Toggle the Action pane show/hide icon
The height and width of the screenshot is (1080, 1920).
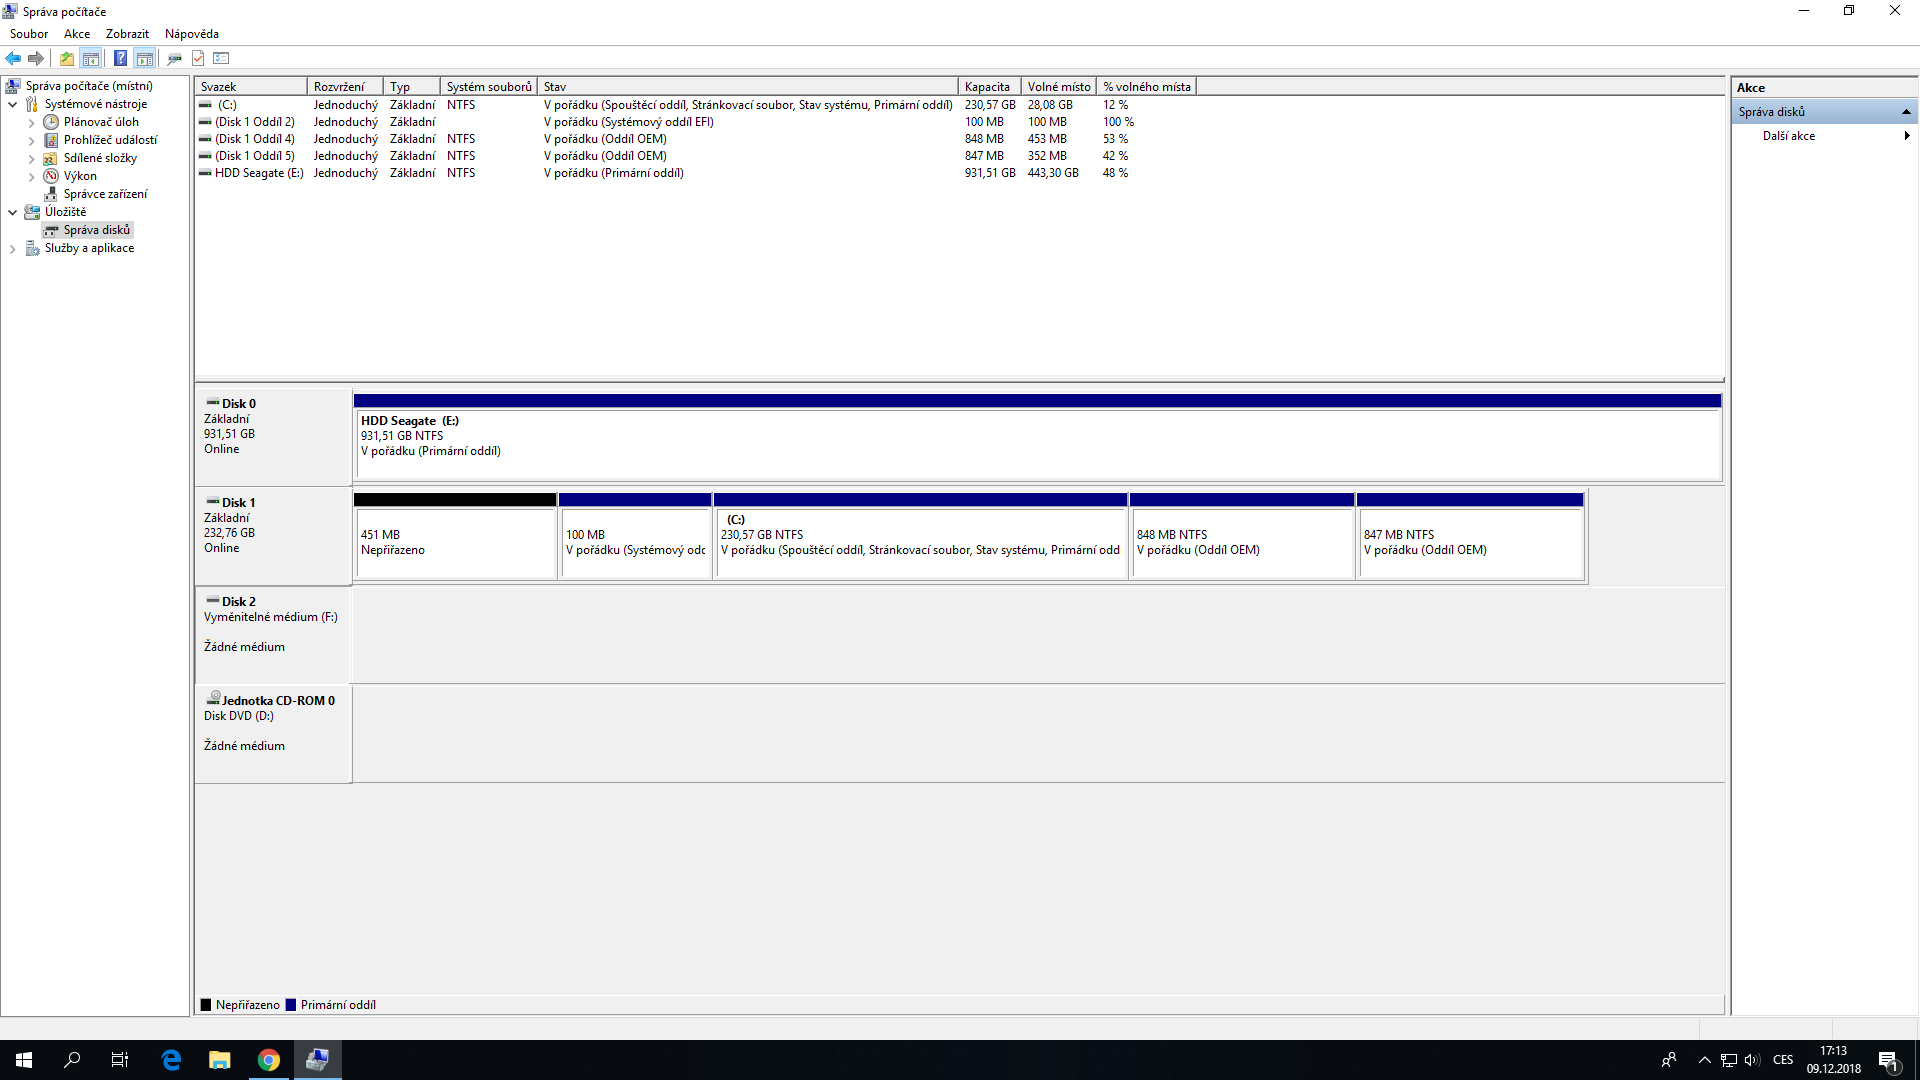point(145,58)
